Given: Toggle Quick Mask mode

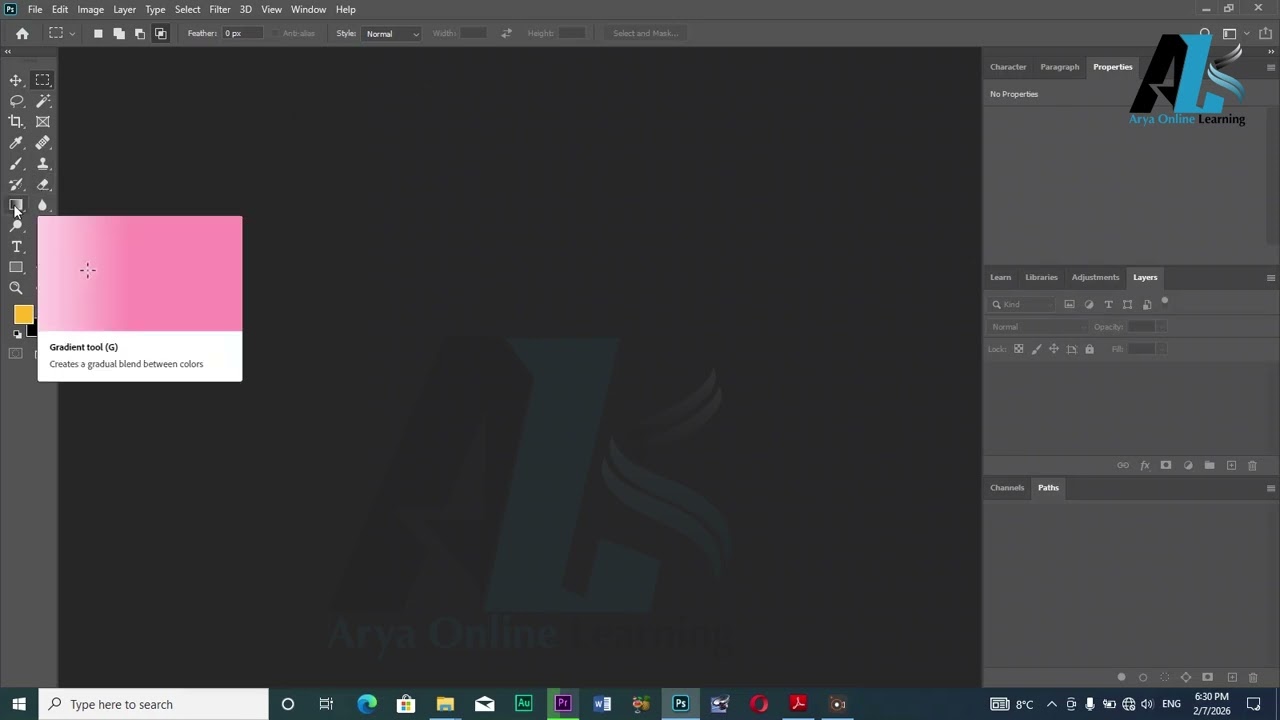Looking at the screenshot, I should [16, 354].
